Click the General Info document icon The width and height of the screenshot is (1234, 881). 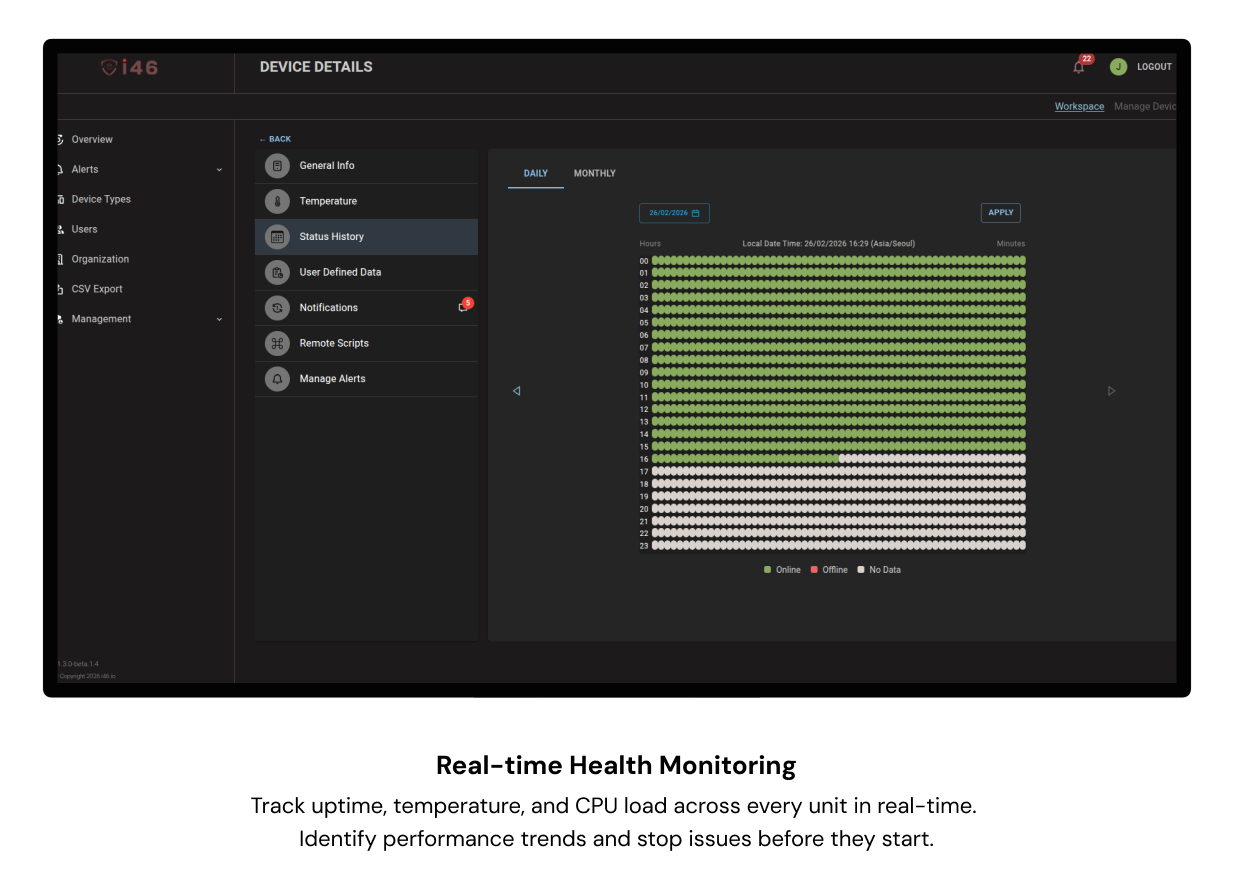(x=277, y=166)
